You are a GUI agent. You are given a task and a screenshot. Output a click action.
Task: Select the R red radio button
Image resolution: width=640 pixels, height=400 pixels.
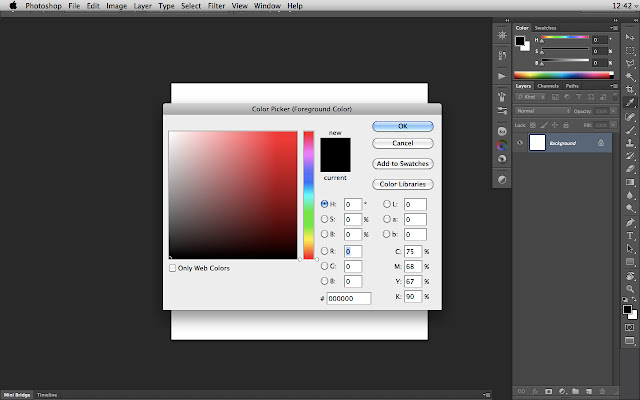(x=324, y=251)
